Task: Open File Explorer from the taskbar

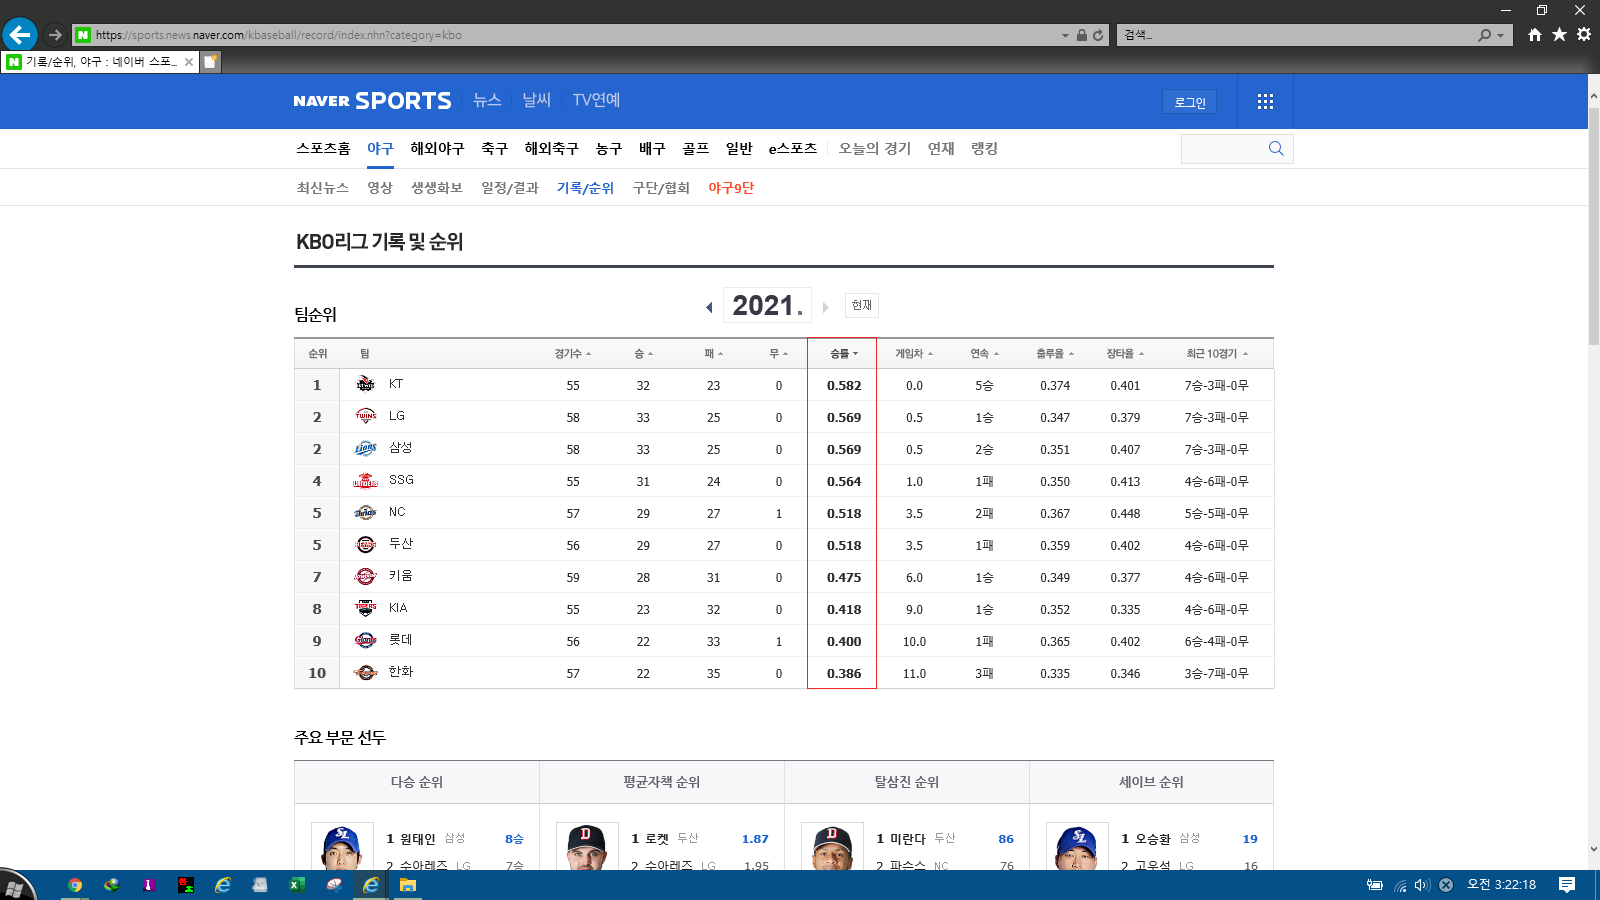Action: click(408, 885)
